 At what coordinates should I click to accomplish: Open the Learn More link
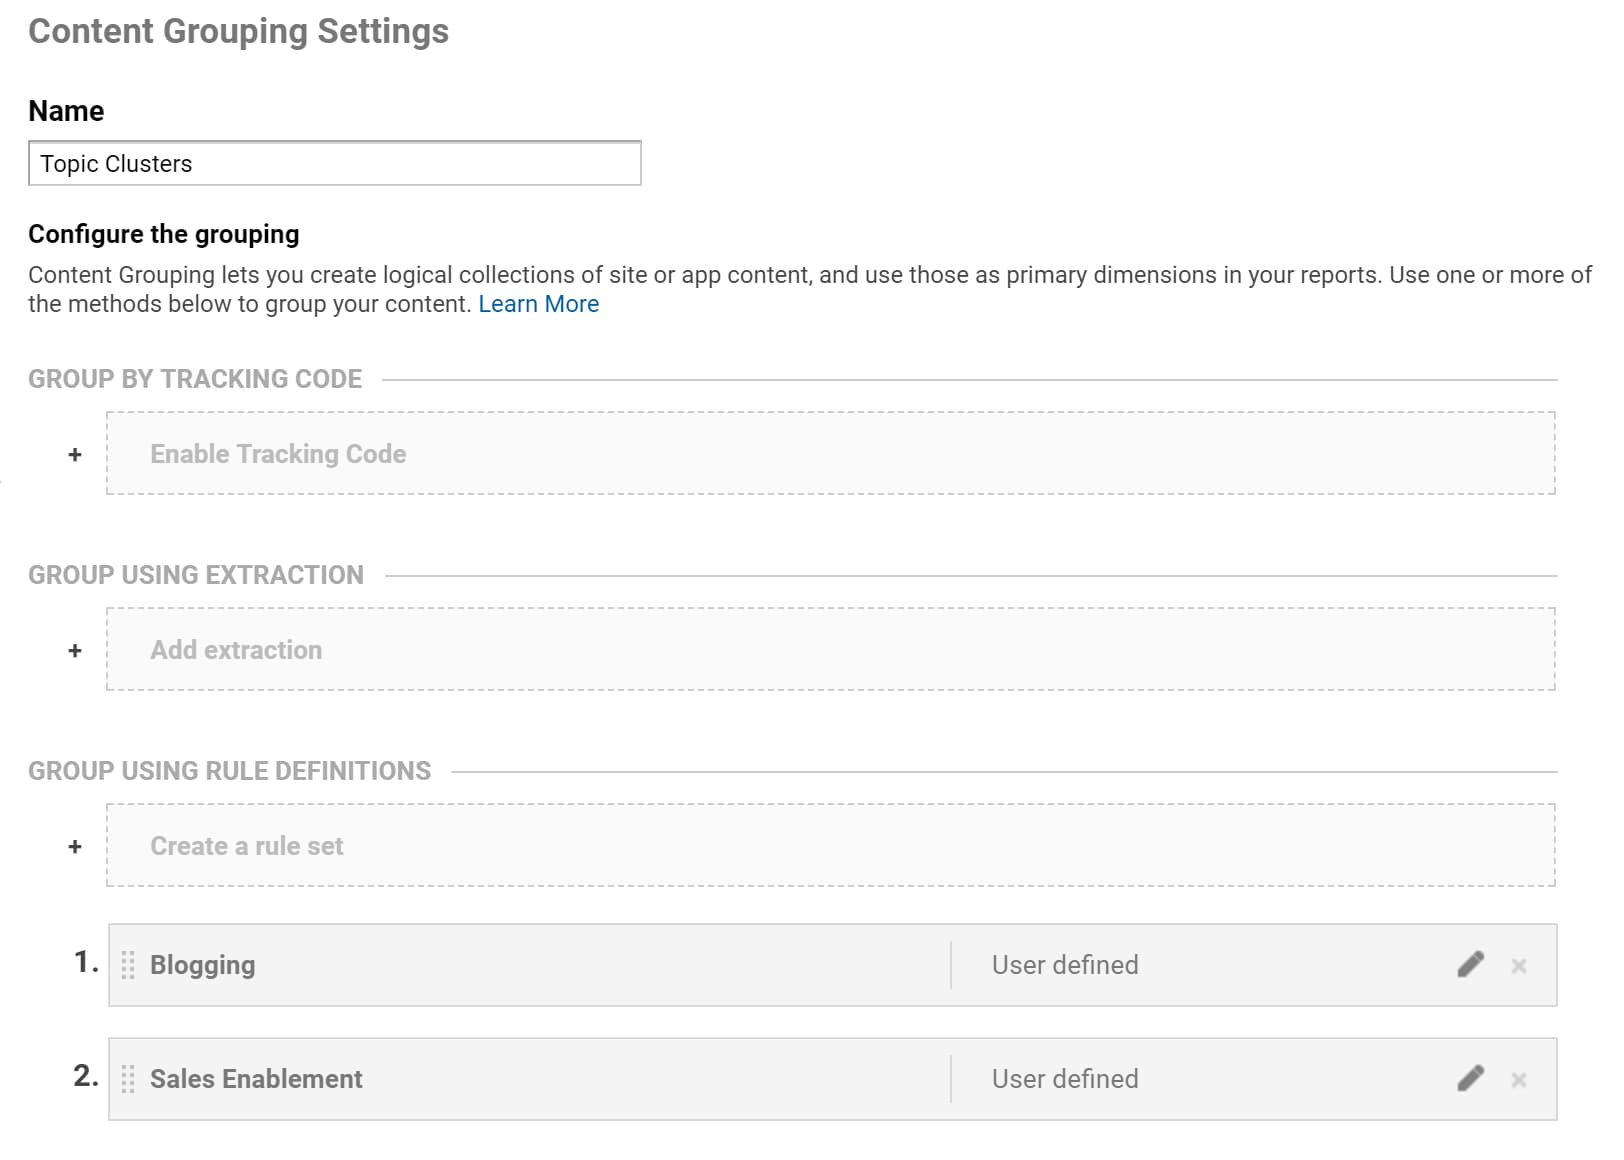pos(538,304)
